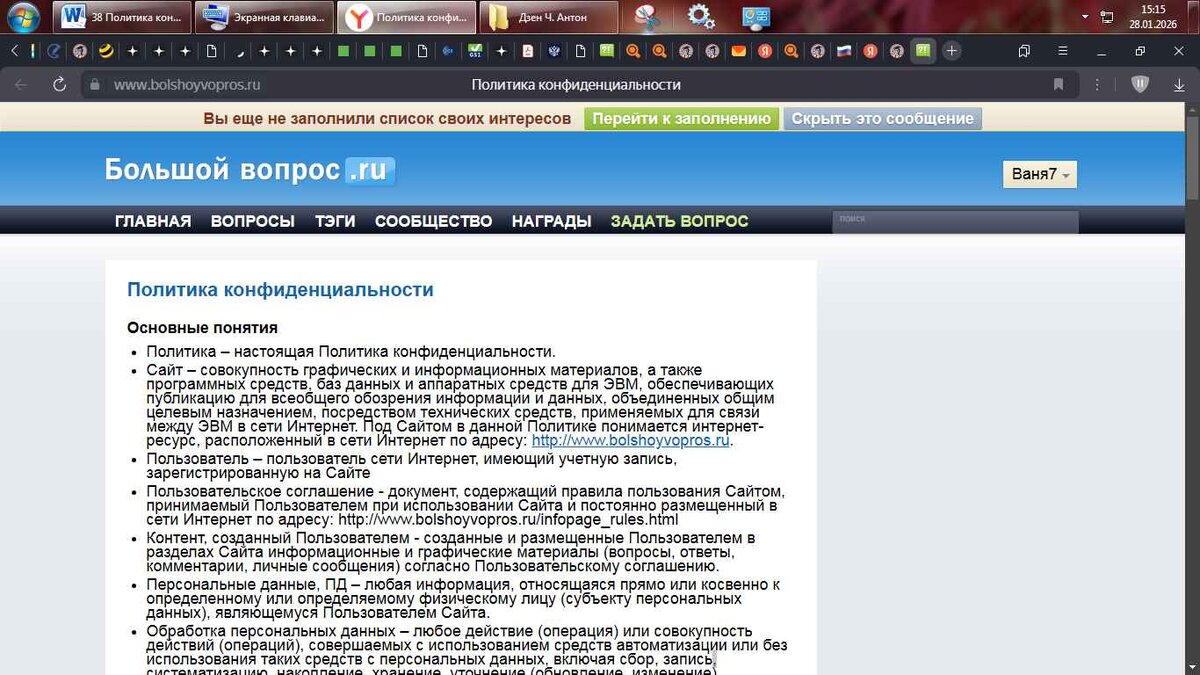Open the control panel icon on the taskbar
Viewport: 1200px width, 675px height.
coord(756,17)
